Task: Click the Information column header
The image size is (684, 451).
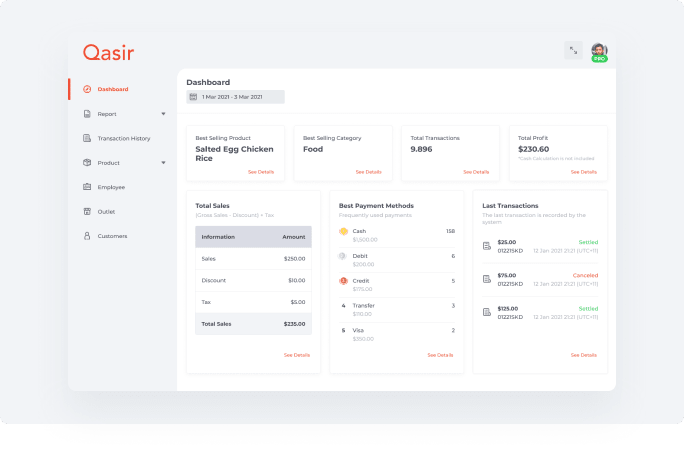Action: (218, 237)
